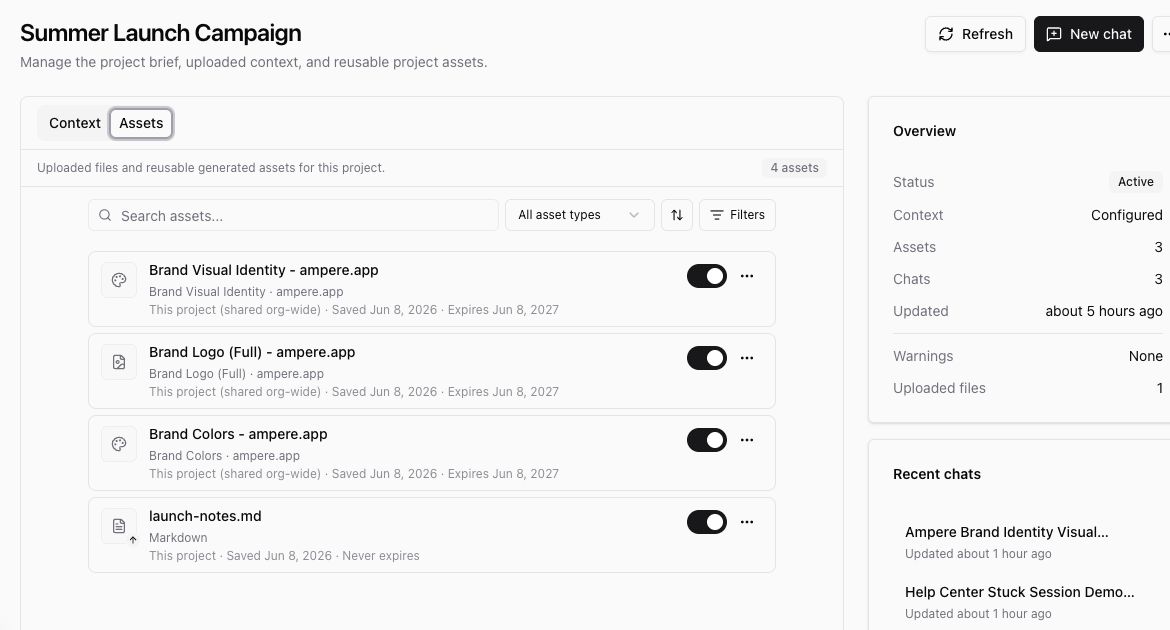Click the document icon for launch-notes.md

coord(119,526)
